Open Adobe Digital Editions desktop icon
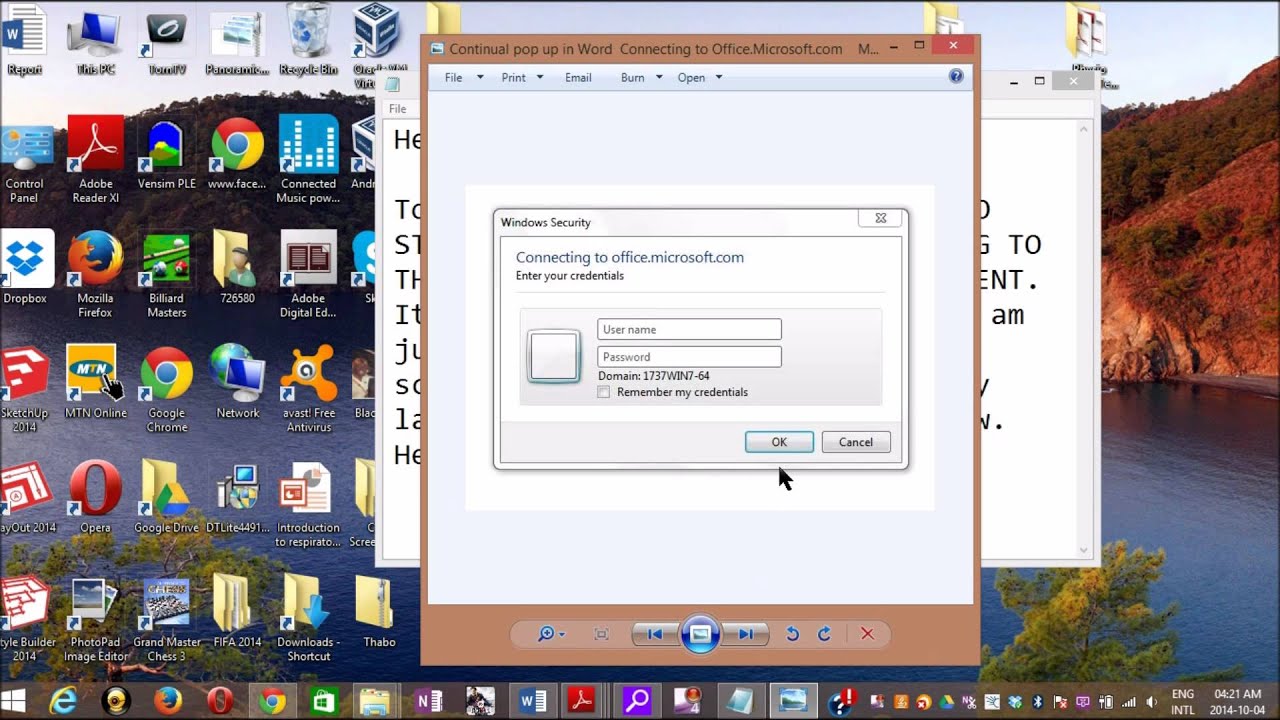Viewport: 1280px width, 720px height. click(x=308, y=275)
